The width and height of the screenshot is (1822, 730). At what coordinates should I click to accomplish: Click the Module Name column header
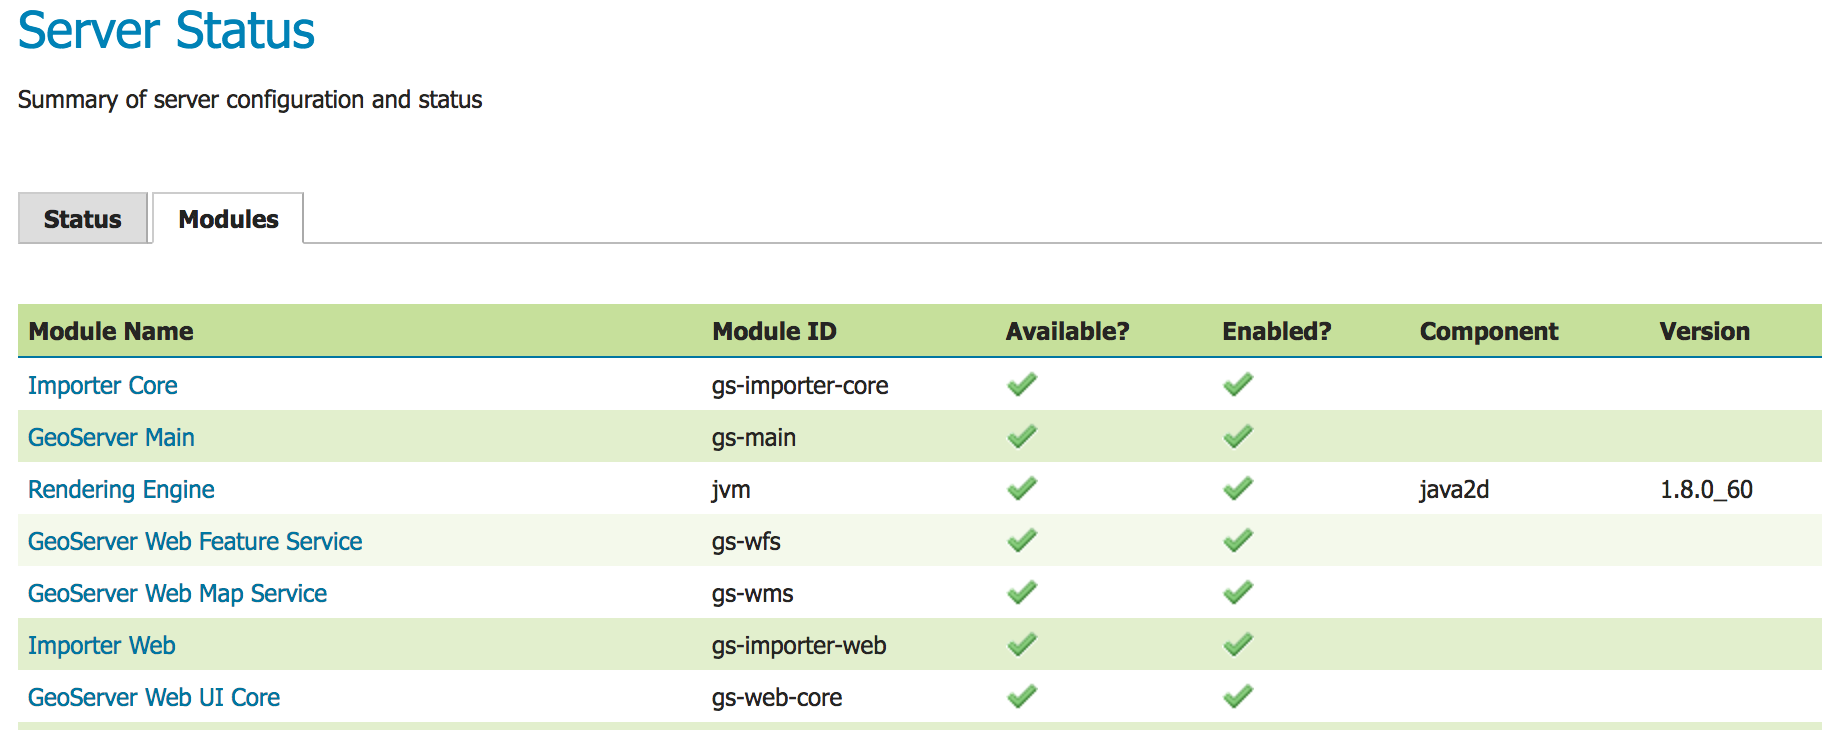[111, 332]
